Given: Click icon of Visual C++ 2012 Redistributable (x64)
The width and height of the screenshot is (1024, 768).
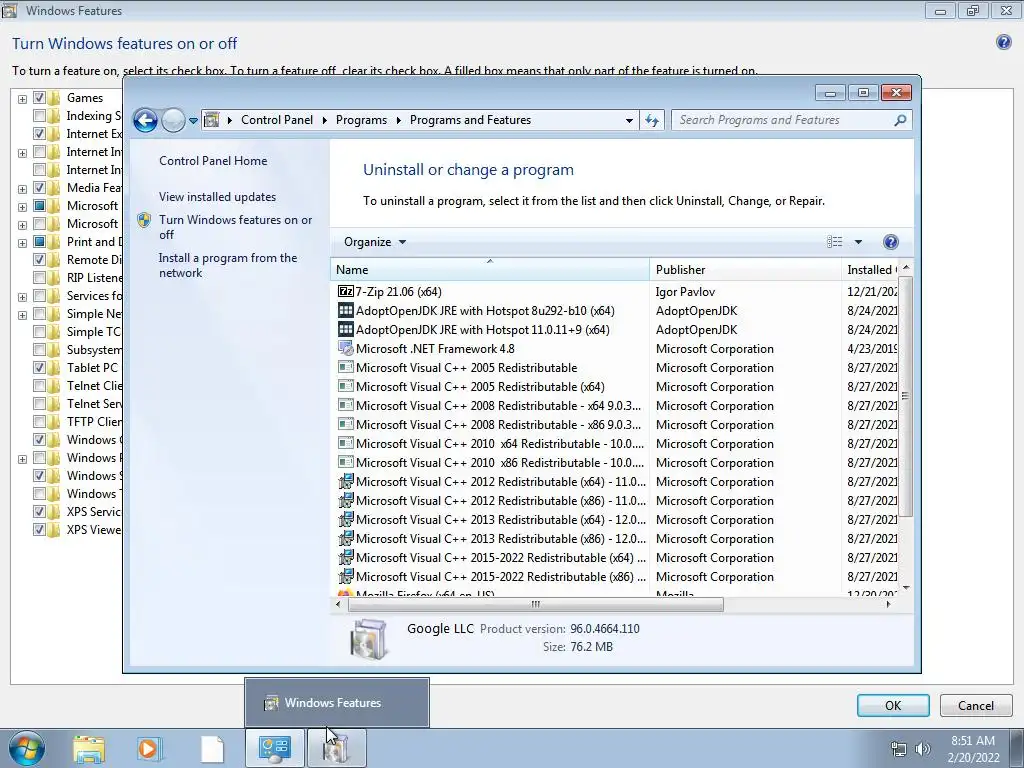Looking at the screenshot, I should tap(345, 481).
